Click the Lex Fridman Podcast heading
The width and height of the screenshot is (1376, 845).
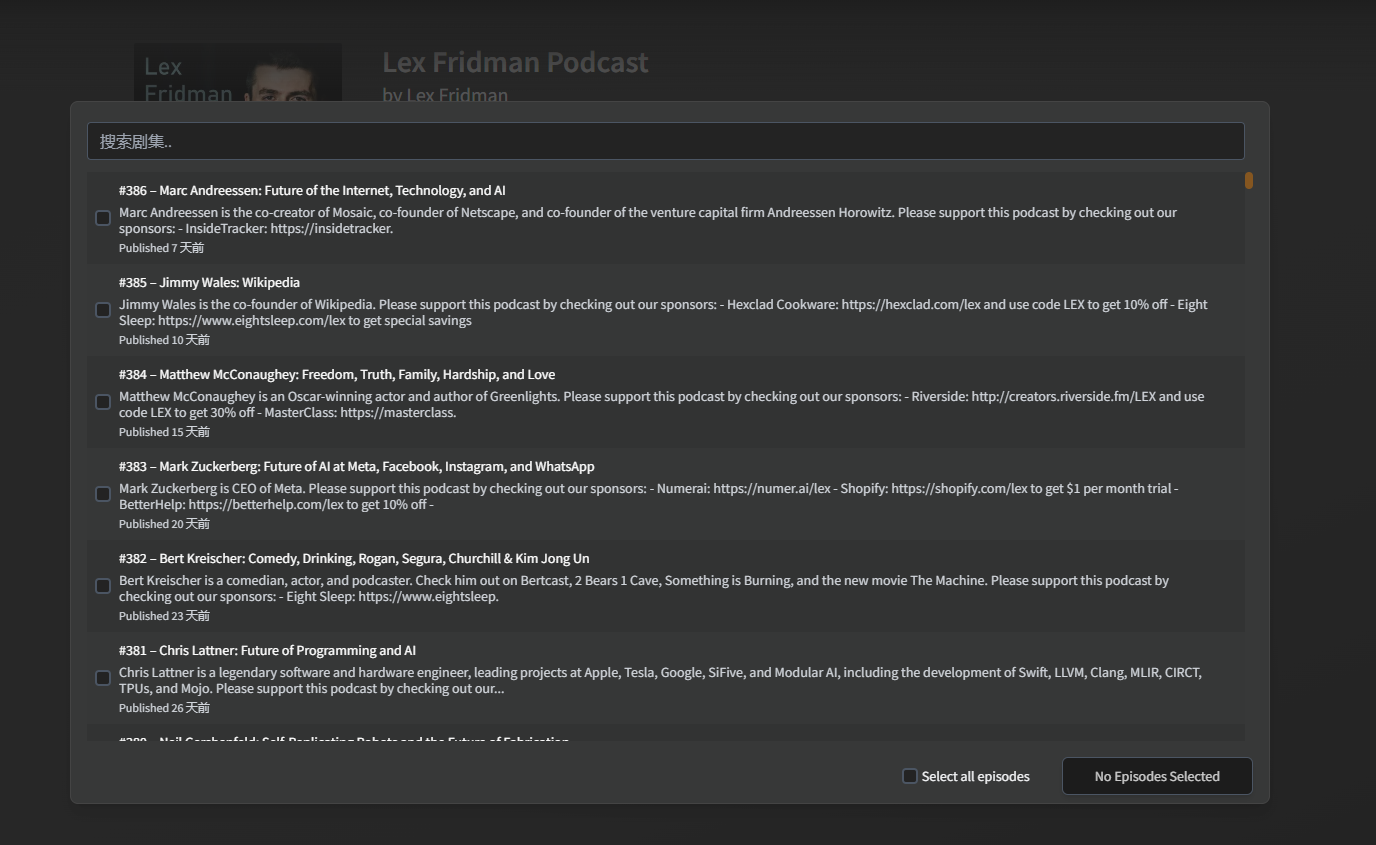(x=515, y=62)
